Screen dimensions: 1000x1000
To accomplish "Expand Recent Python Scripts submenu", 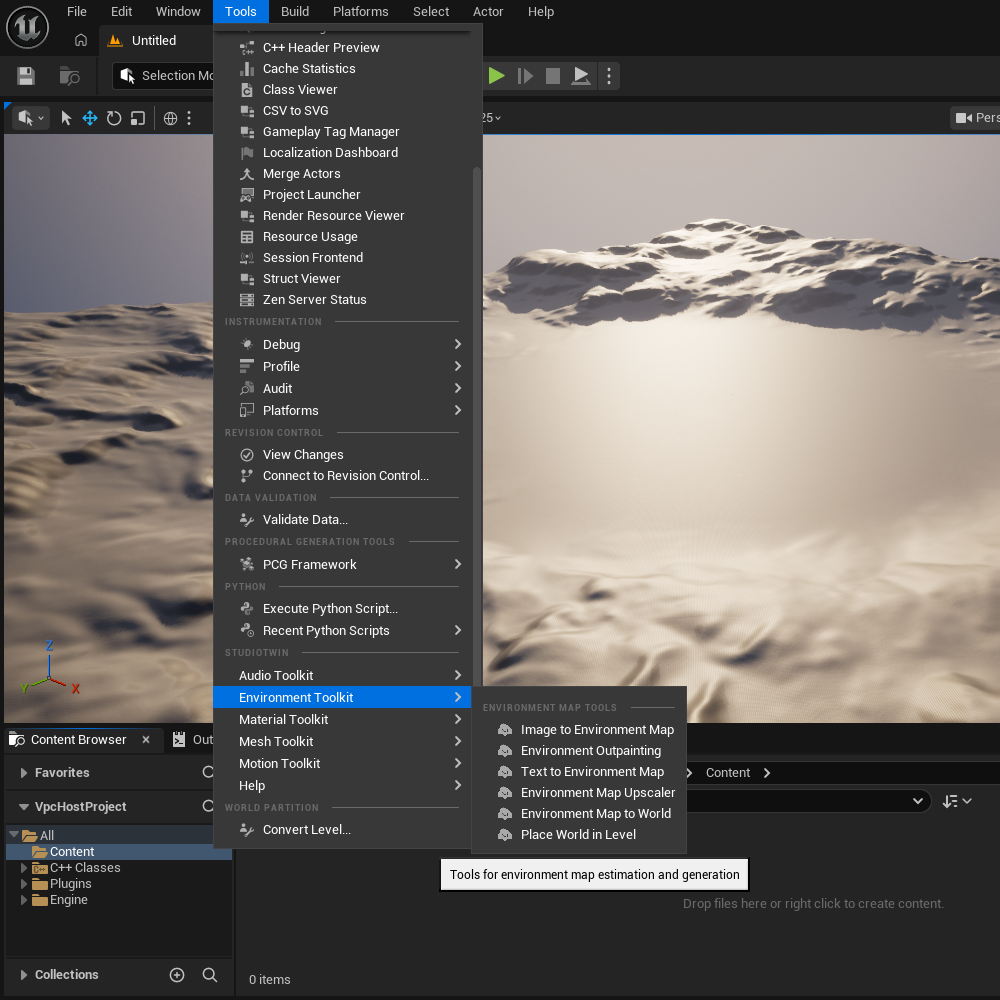I will tap(342, 631).
